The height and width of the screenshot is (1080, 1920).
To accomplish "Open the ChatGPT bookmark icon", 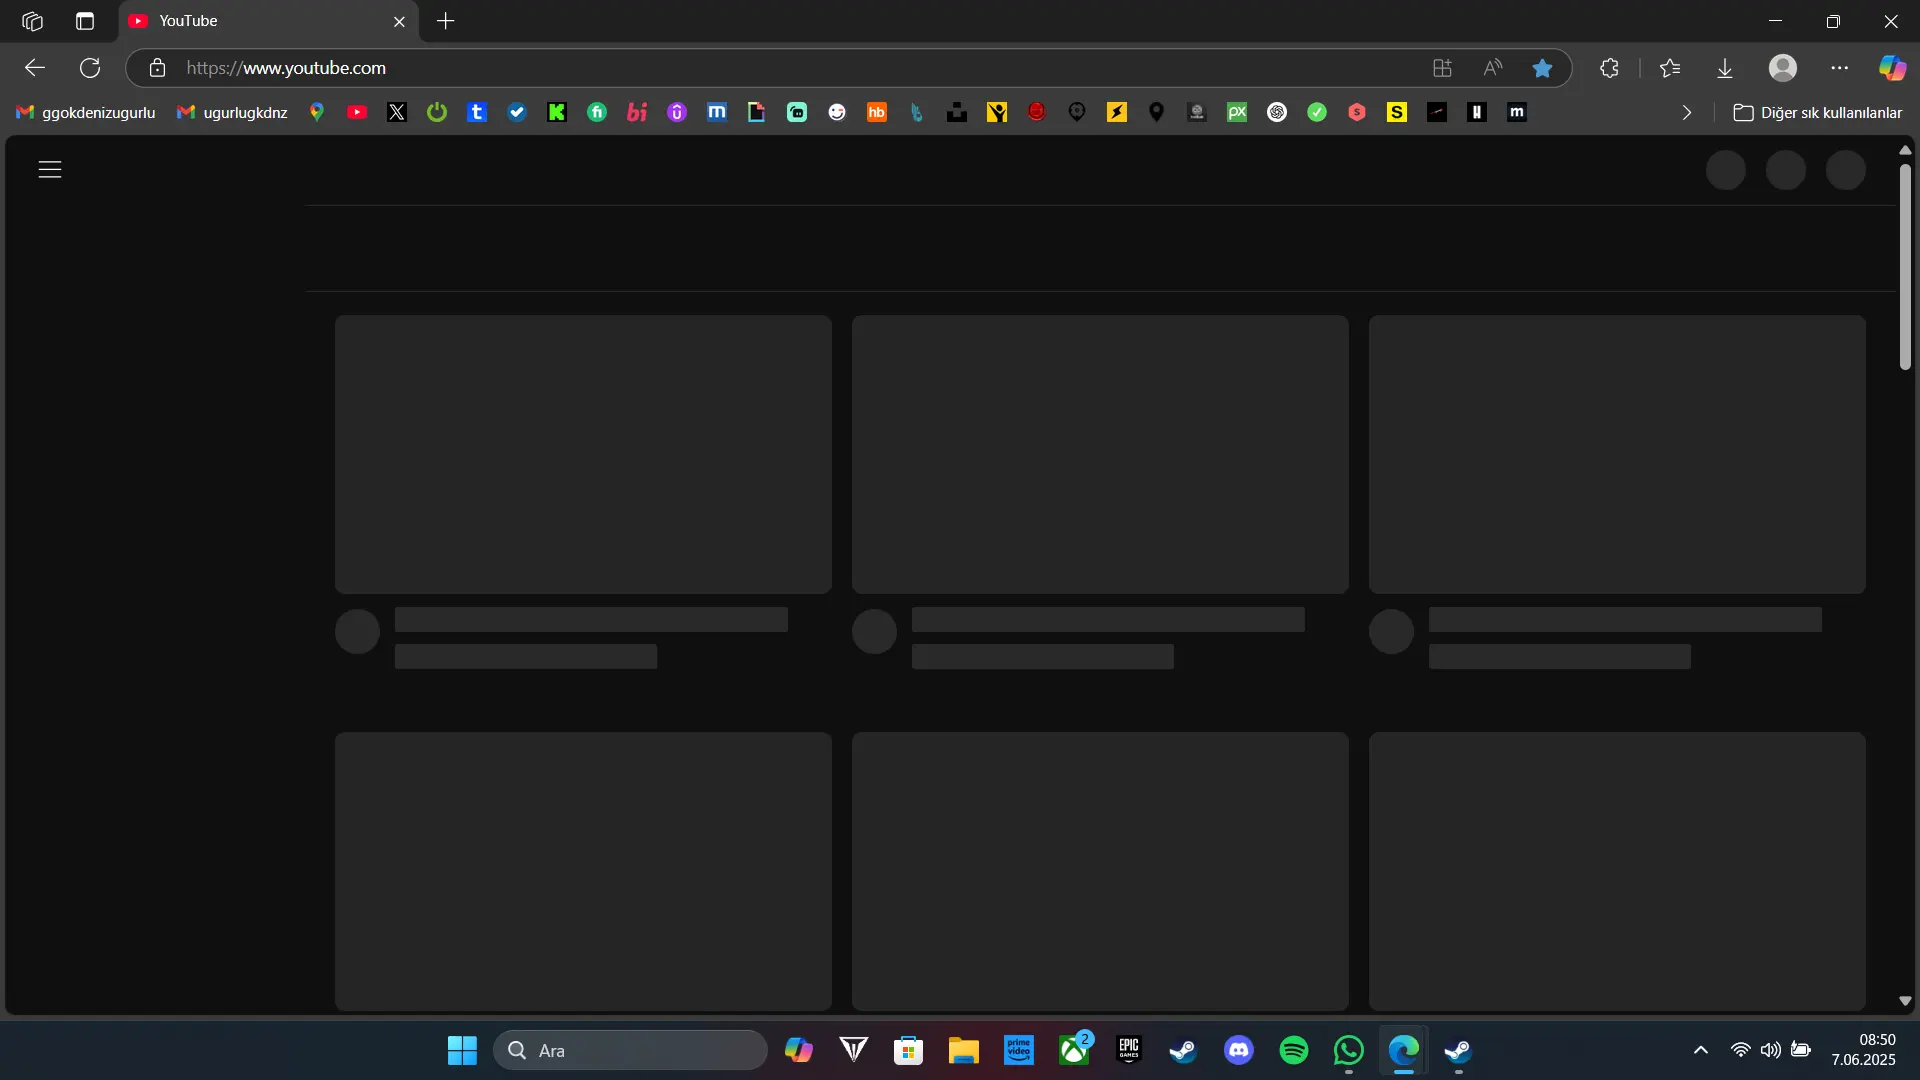I will (1277, 113).
